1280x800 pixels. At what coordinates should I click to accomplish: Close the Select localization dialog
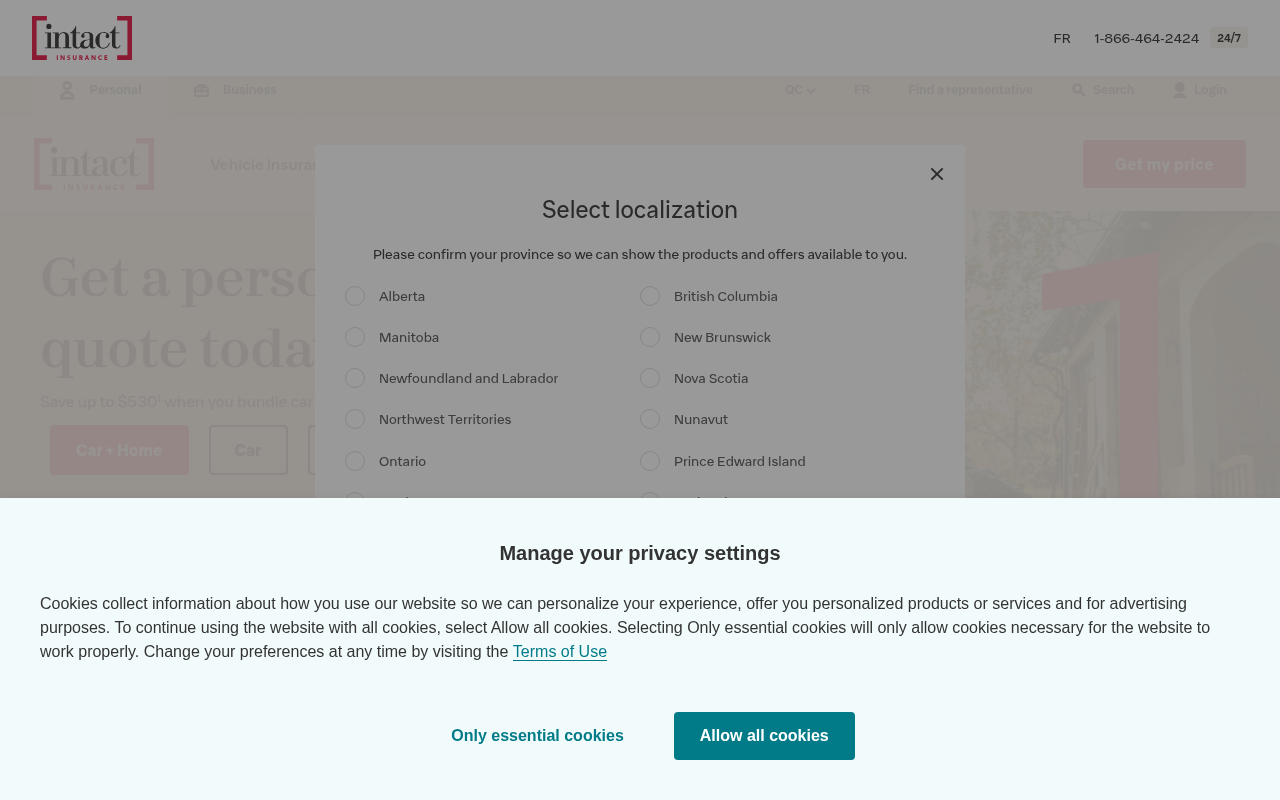point(937,174)
